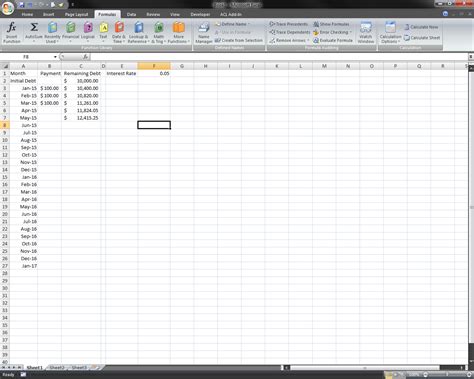Click the Name Box showing F8
The width and height of the screenshot is (474, 379).
27,57
